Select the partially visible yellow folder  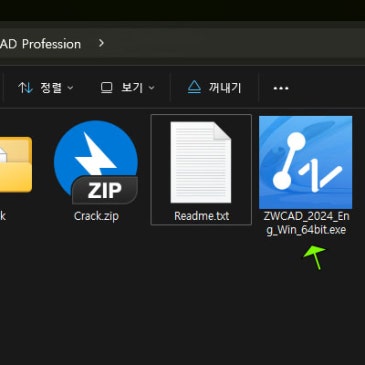16,165
